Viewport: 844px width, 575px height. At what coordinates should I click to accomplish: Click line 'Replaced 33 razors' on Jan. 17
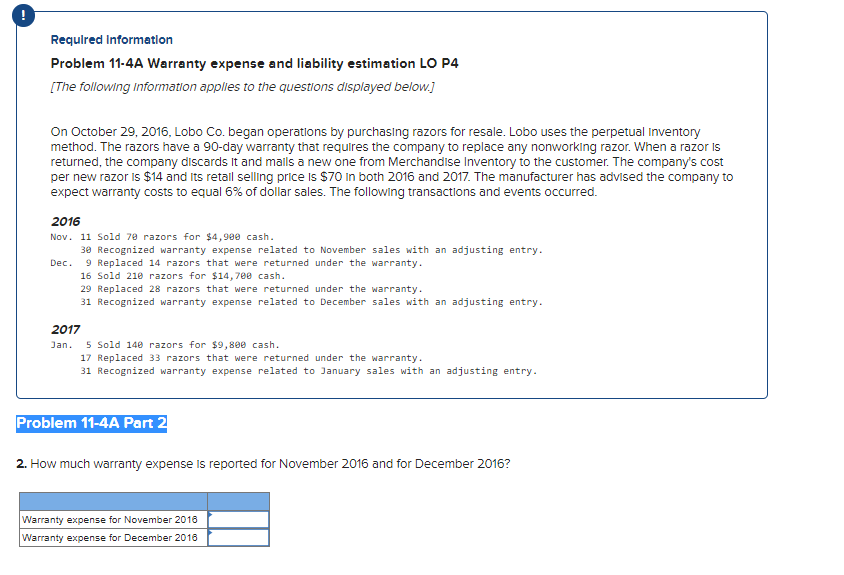[x=259, y=357]
